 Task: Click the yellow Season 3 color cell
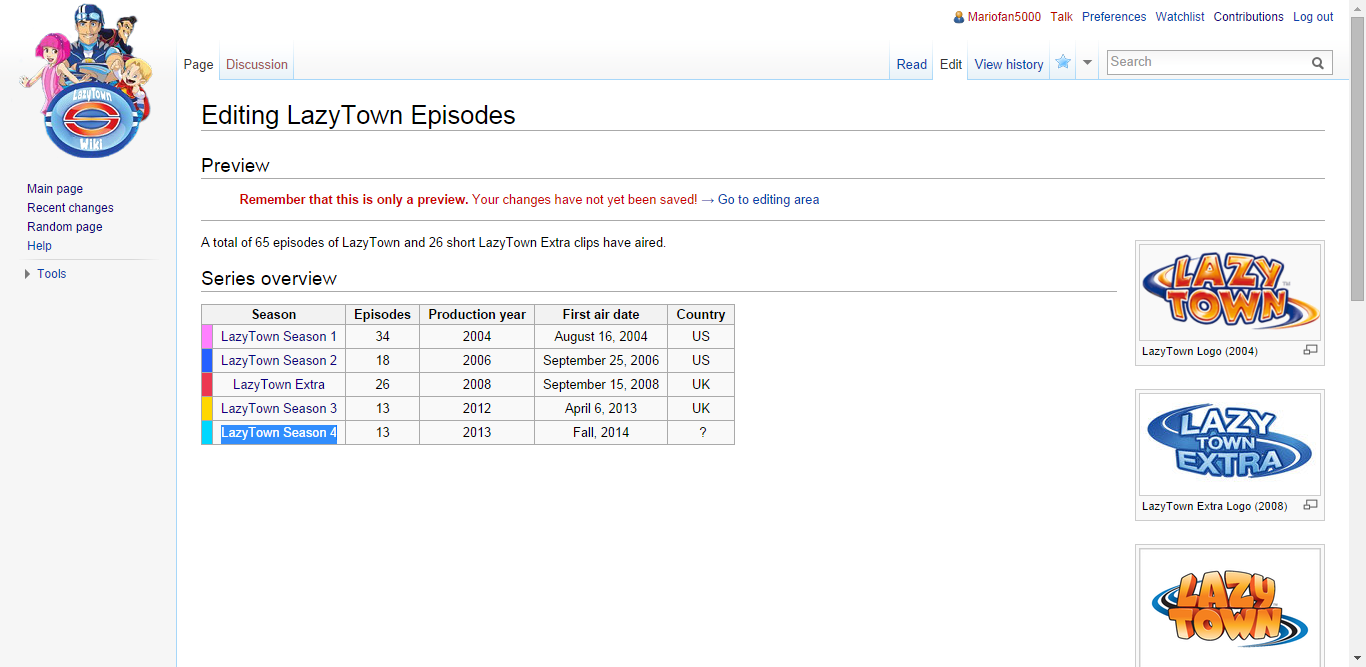[x=207, y=409]
